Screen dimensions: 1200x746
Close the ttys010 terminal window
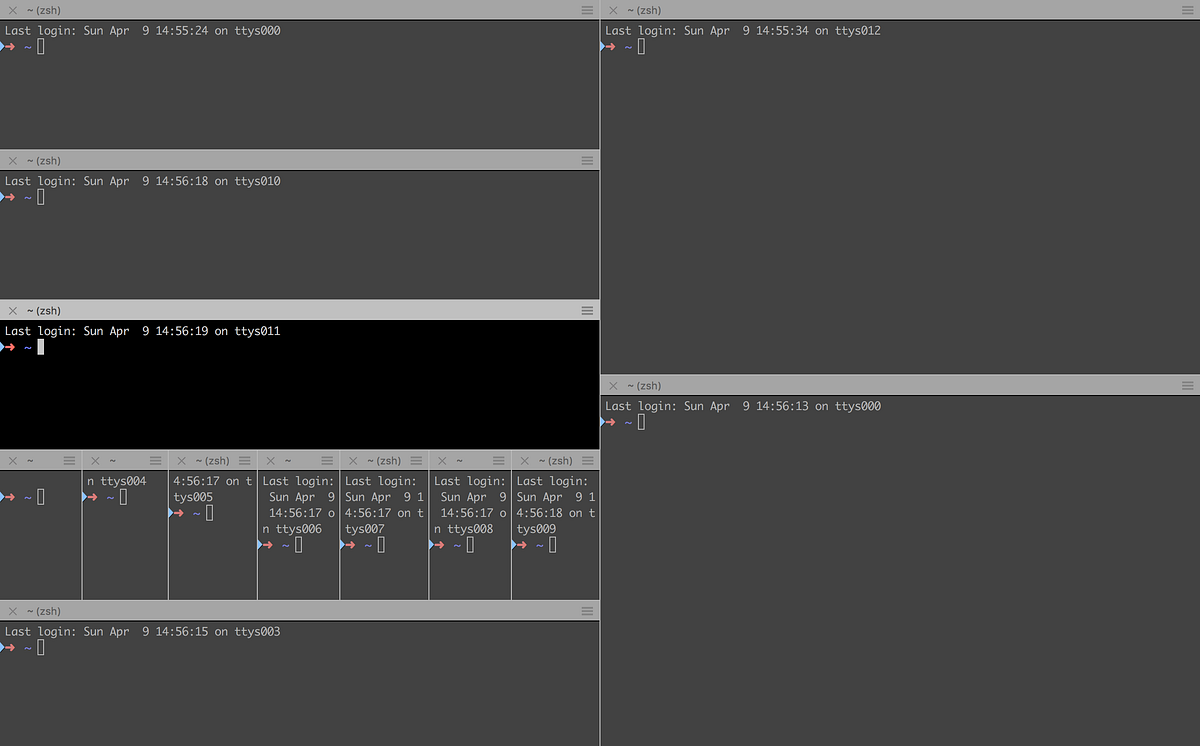(11, 160)
